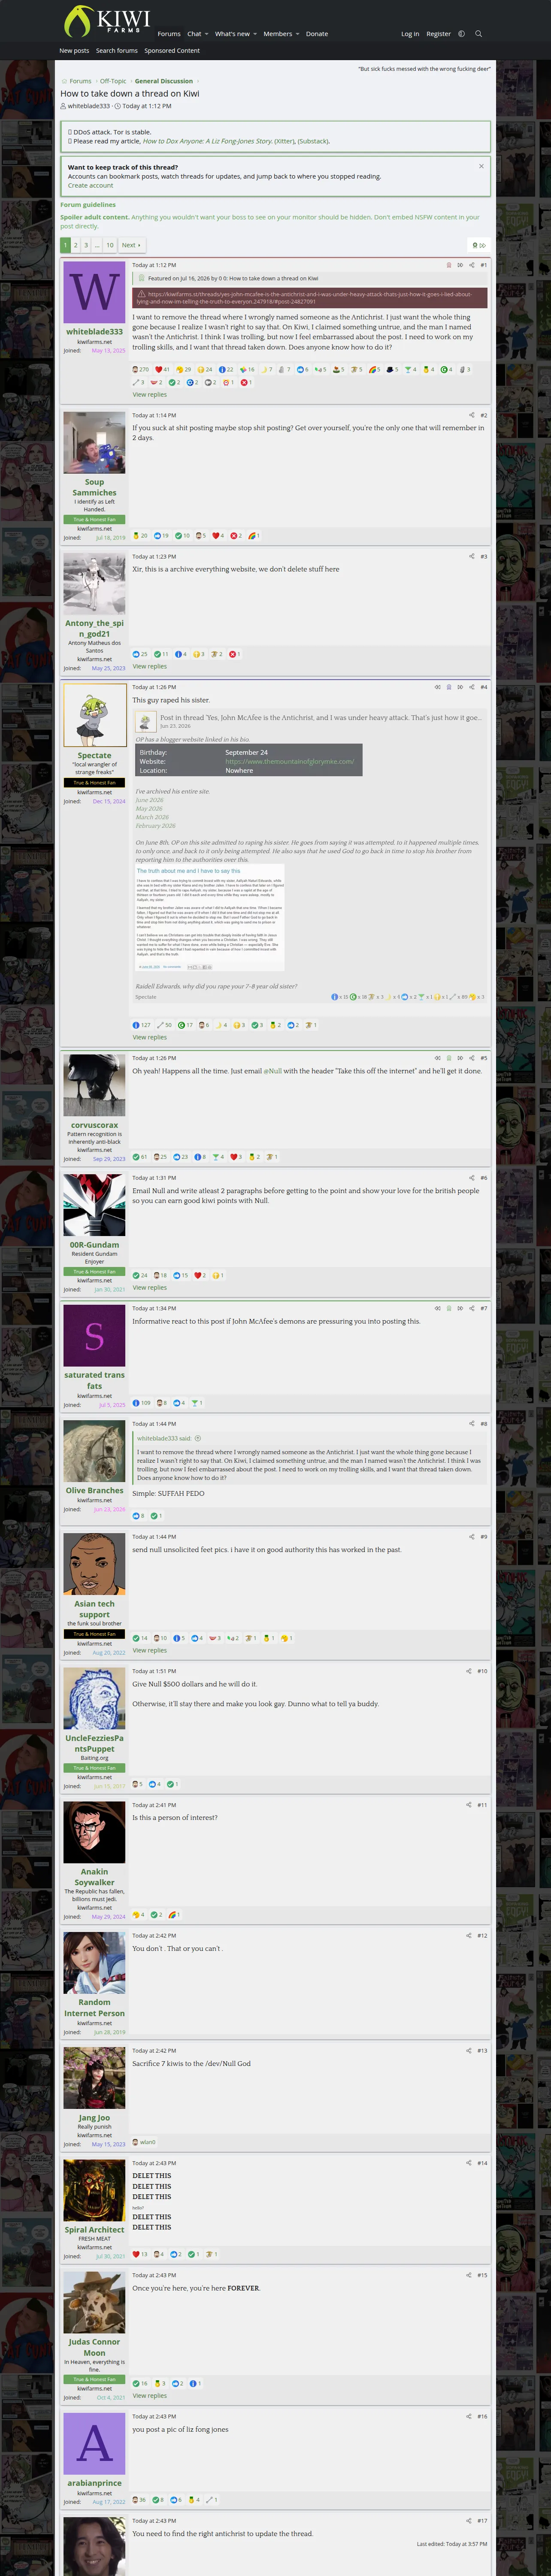Click the Substack link in the notice
The width and height of the screenshot is (551, 2576).
313,141
